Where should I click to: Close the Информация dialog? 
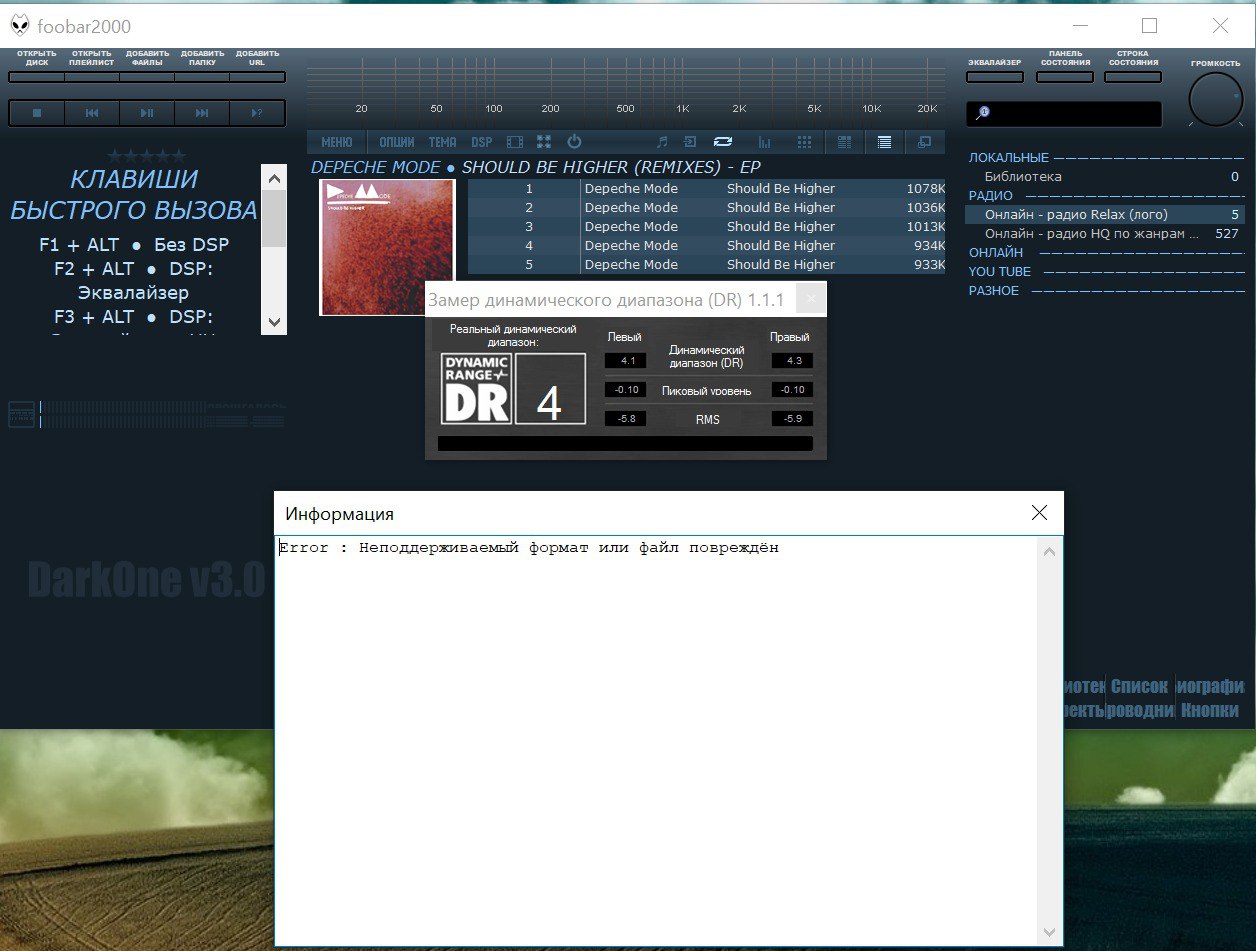point(1039,513)
